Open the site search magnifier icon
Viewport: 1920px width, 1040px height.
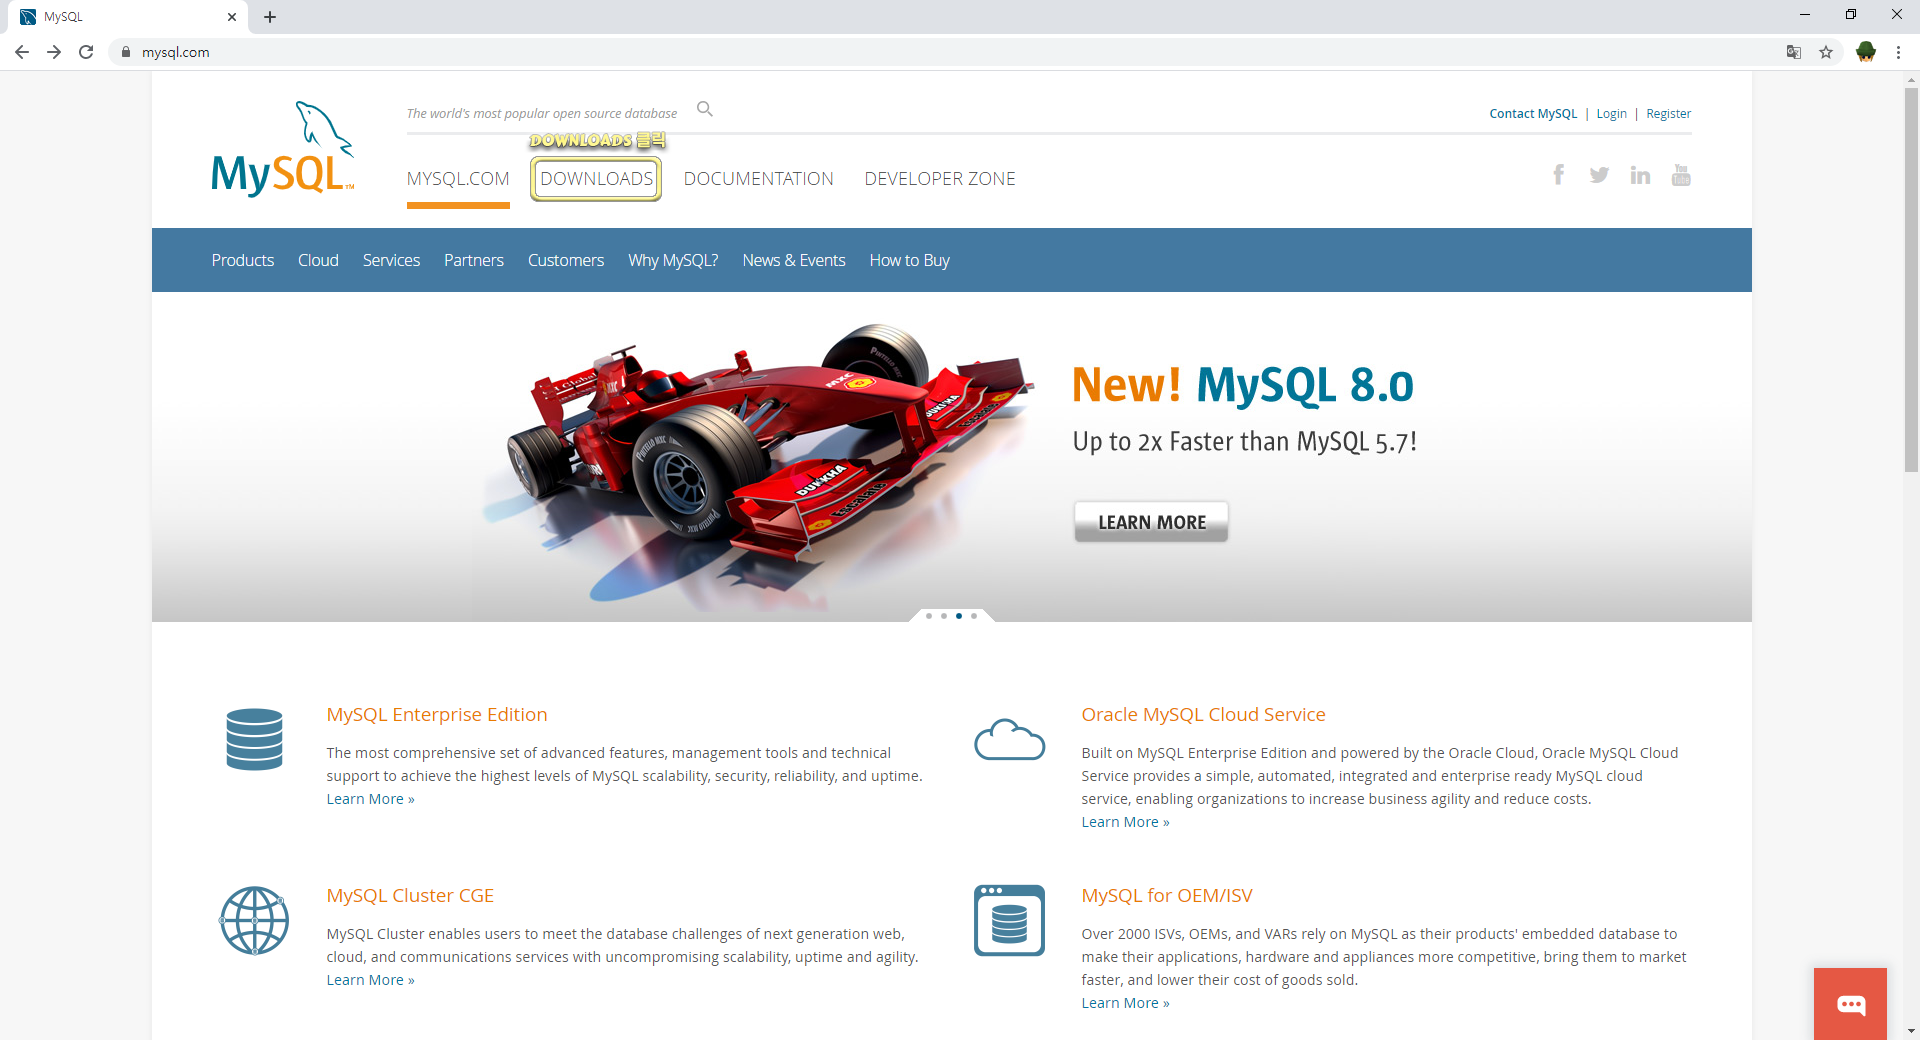click(x=705, y=109)
